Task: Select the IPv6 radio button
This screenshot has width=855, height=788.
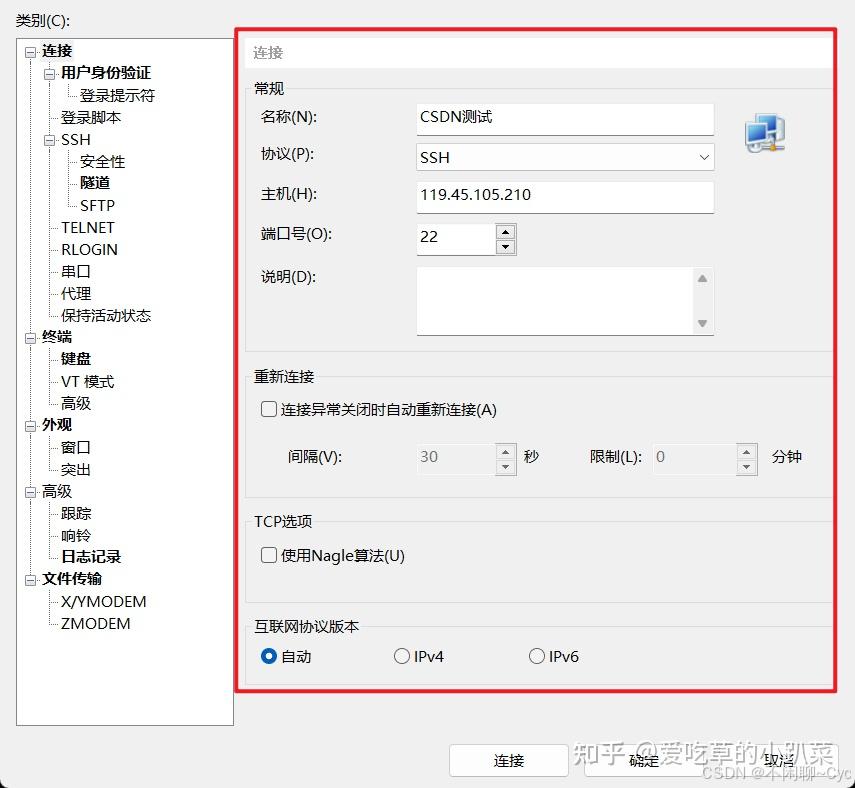Action: [x=537, y=656]
